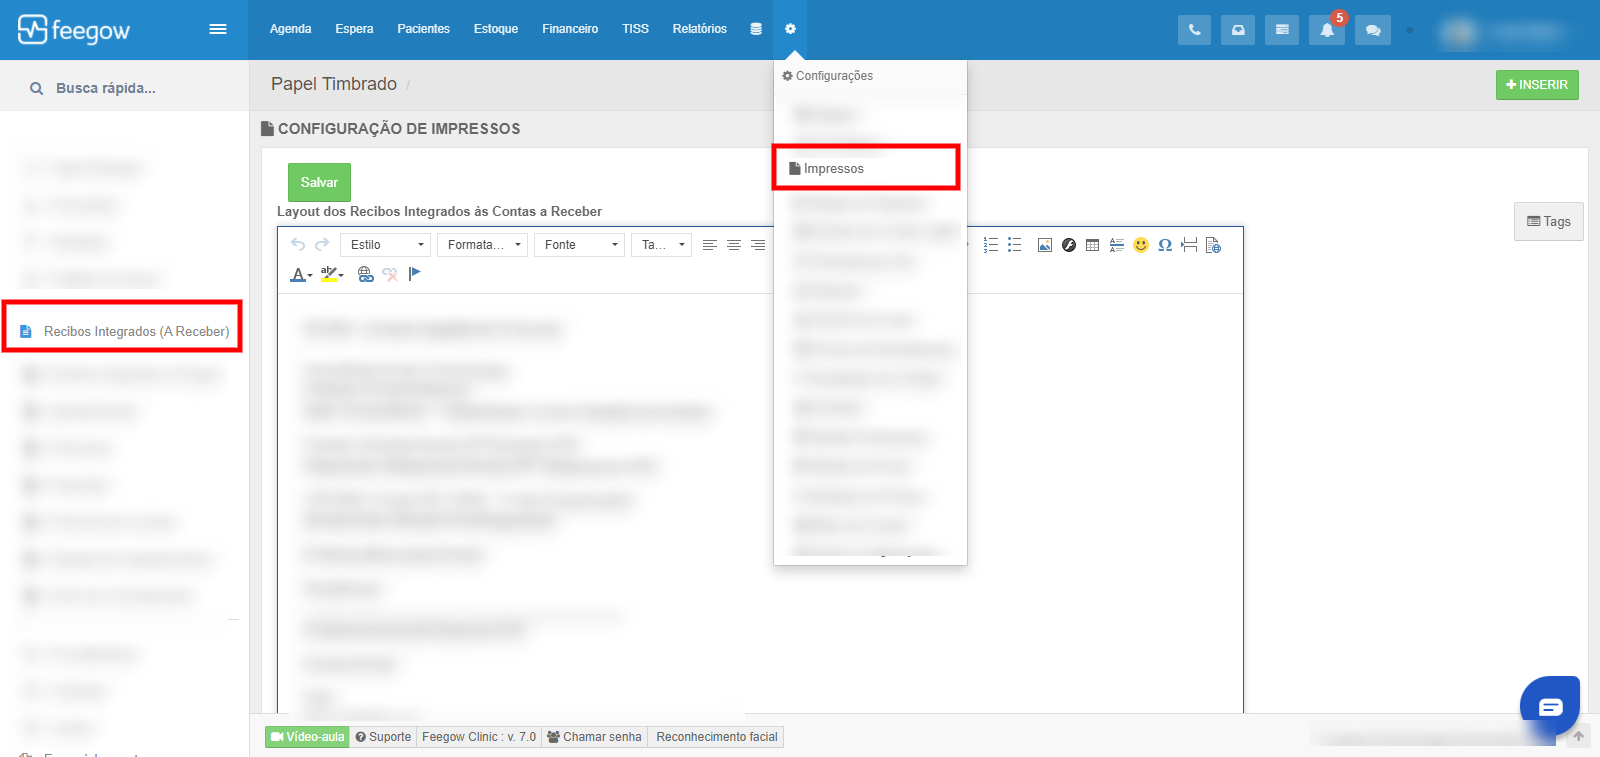The width and height of the screenshot is (1600, 757).
Task: Open the Estilo dropdown
Action: tap(386, 245)
